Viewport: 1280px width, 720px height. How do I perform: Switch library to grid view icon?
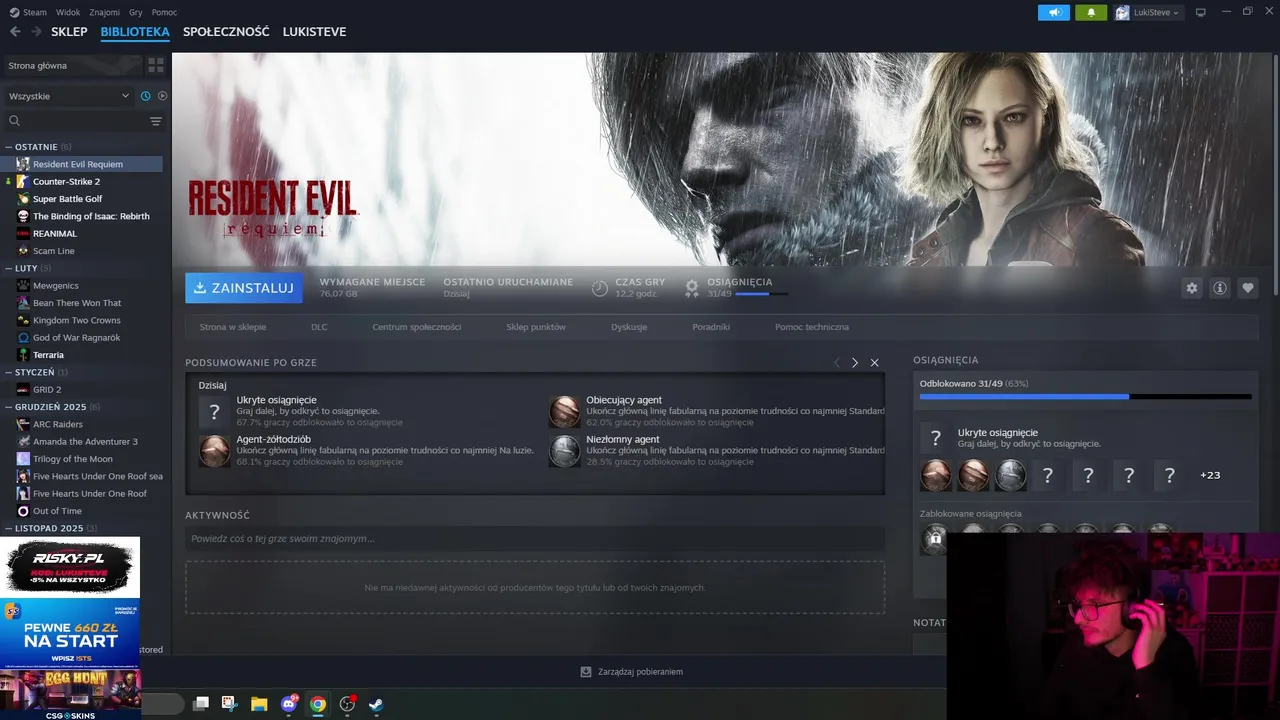(156, 65)
